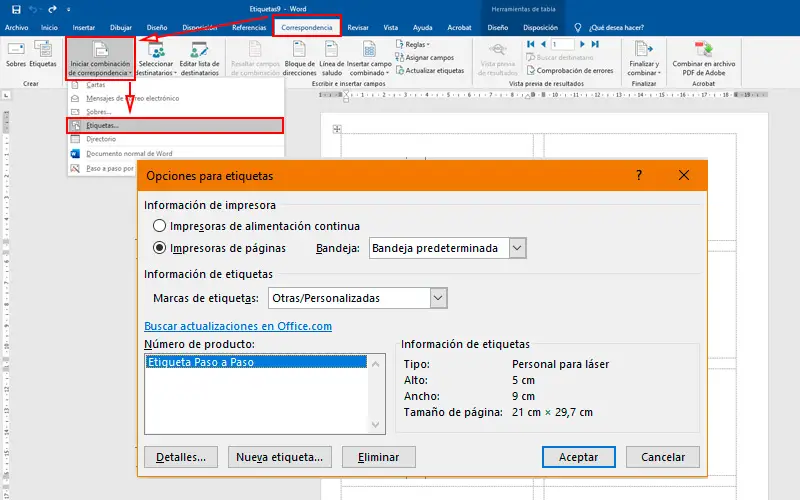Click the Aceptar button

pyautogui.click(x=579, y=457)
